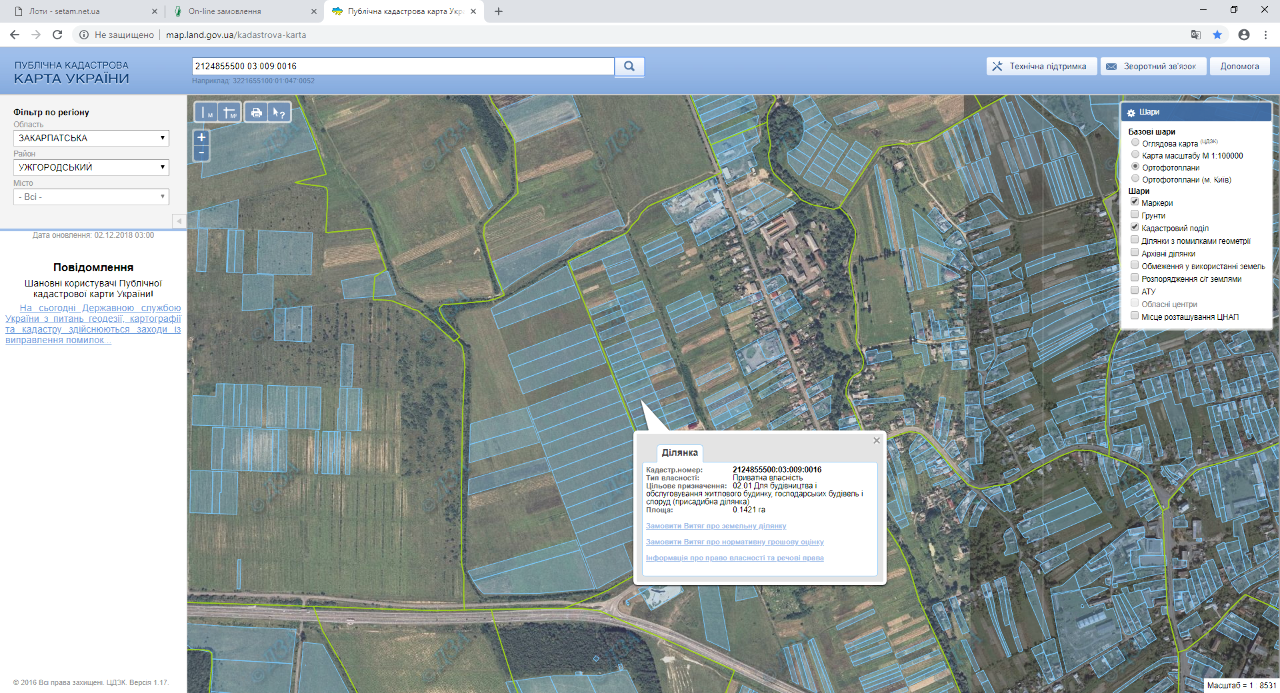
Task: Select Ортофотоплани (м. Київ) base layer
Action: point(1134,179)
